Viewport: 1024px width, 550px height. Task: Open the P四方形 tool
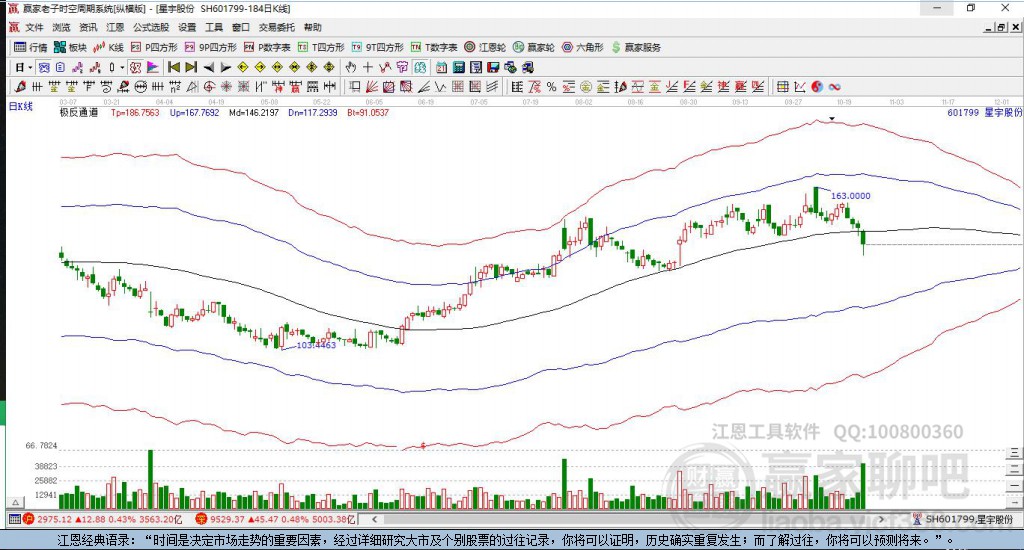pyautogui.click(x=154, y=47)
